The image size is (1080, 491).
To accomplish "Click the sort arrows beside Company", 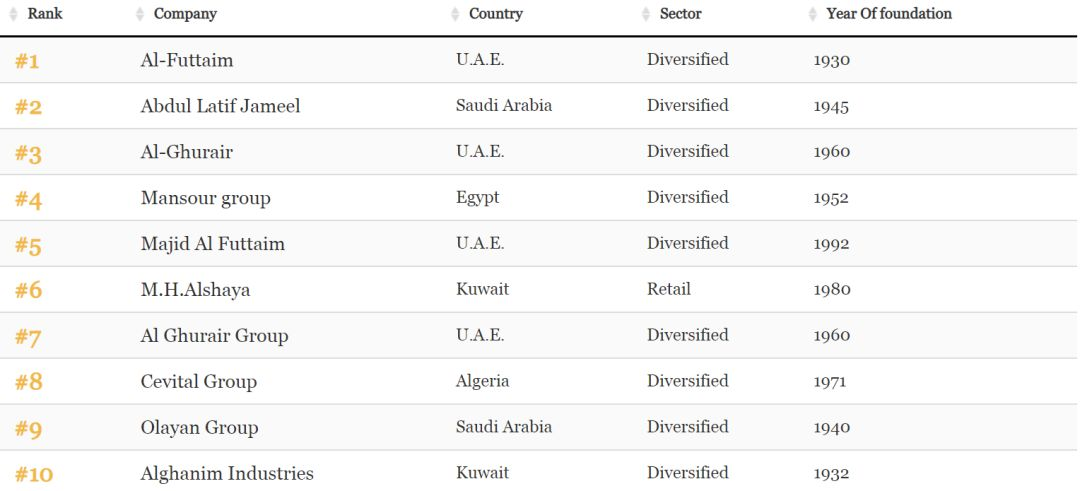I will click(140, 14).
